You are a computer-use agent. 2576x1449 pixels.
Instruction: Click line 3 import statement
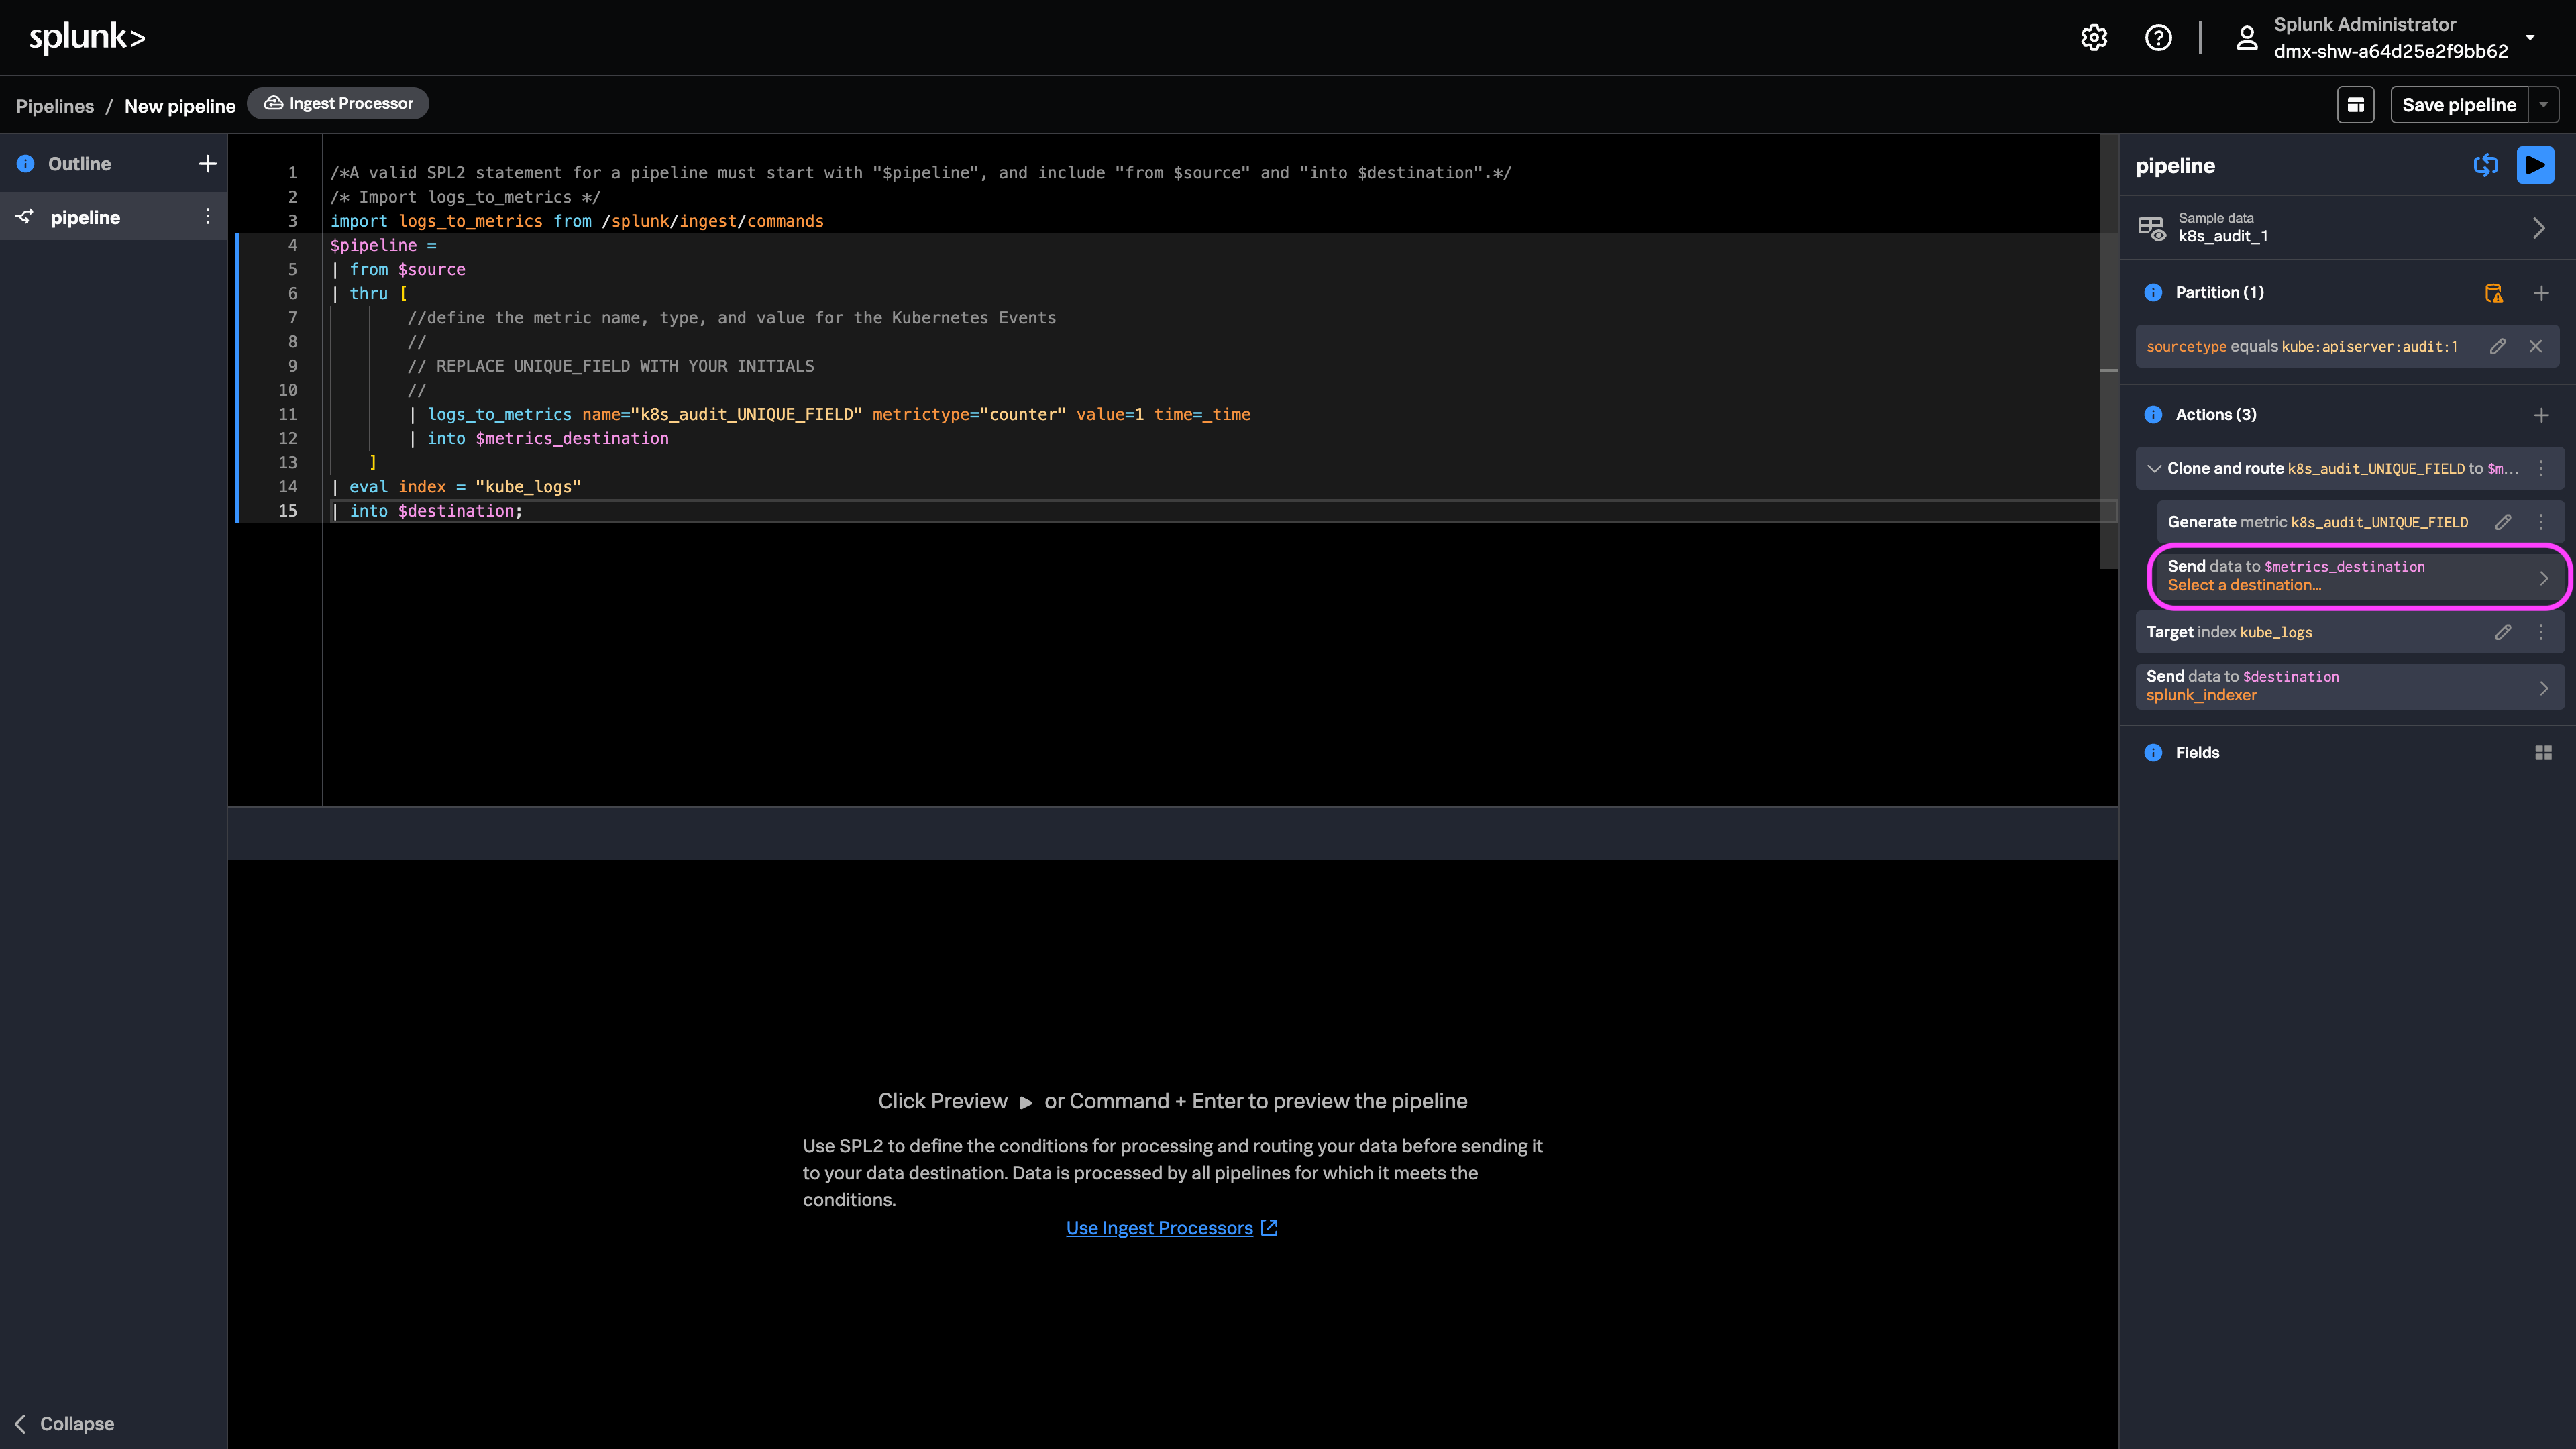point(577,221)
